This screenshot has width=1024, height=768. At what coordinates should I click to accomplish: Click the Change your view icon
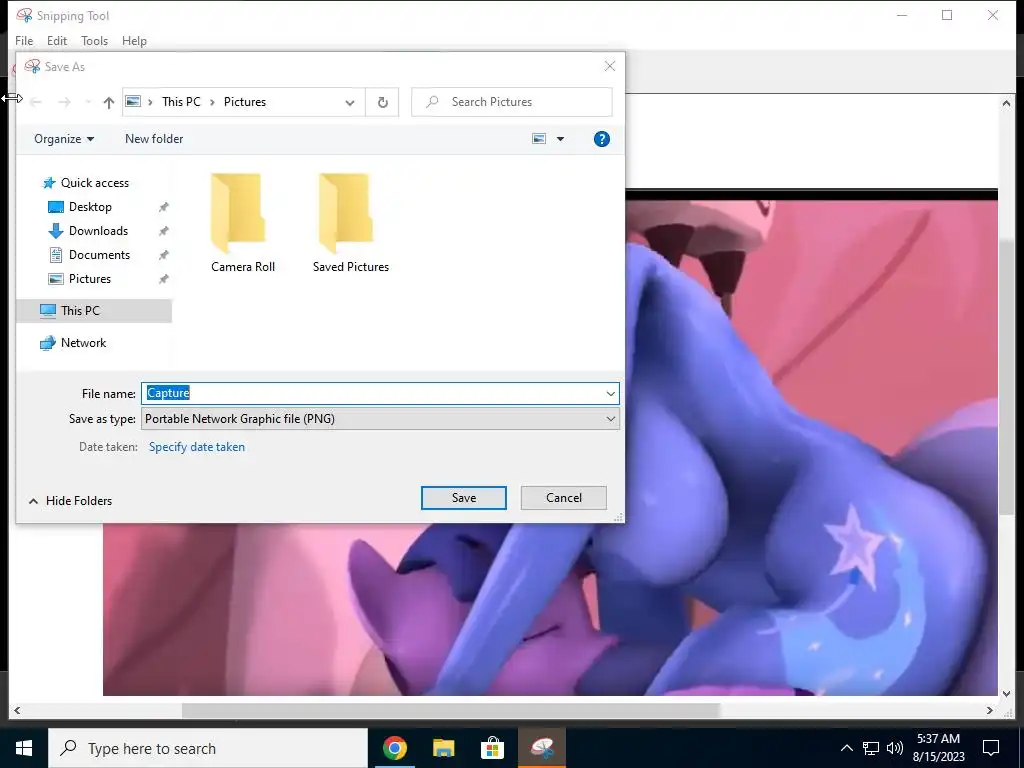pos(539,139)
